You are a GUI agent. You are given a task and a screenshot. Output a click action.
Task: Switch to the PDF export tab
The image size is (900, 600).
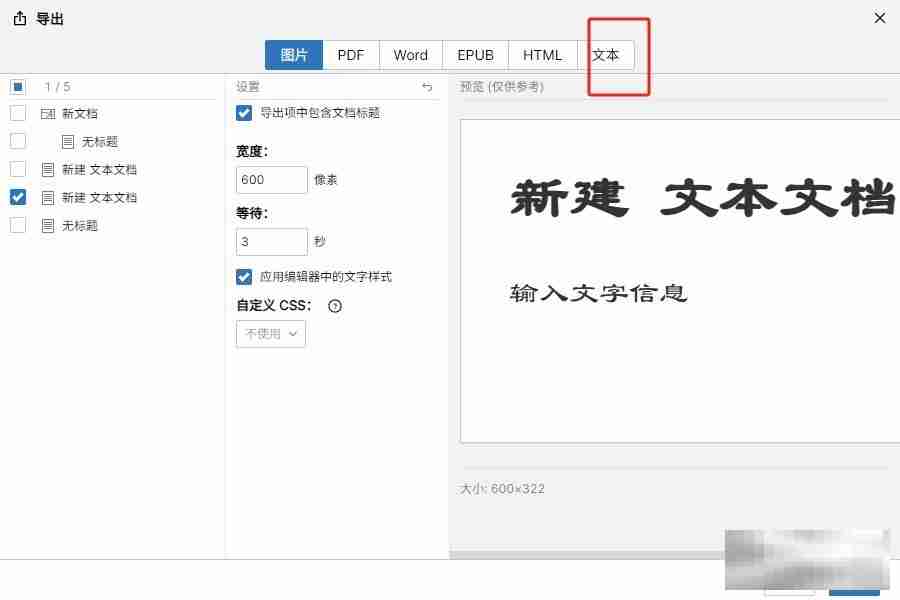coord(351,55)
